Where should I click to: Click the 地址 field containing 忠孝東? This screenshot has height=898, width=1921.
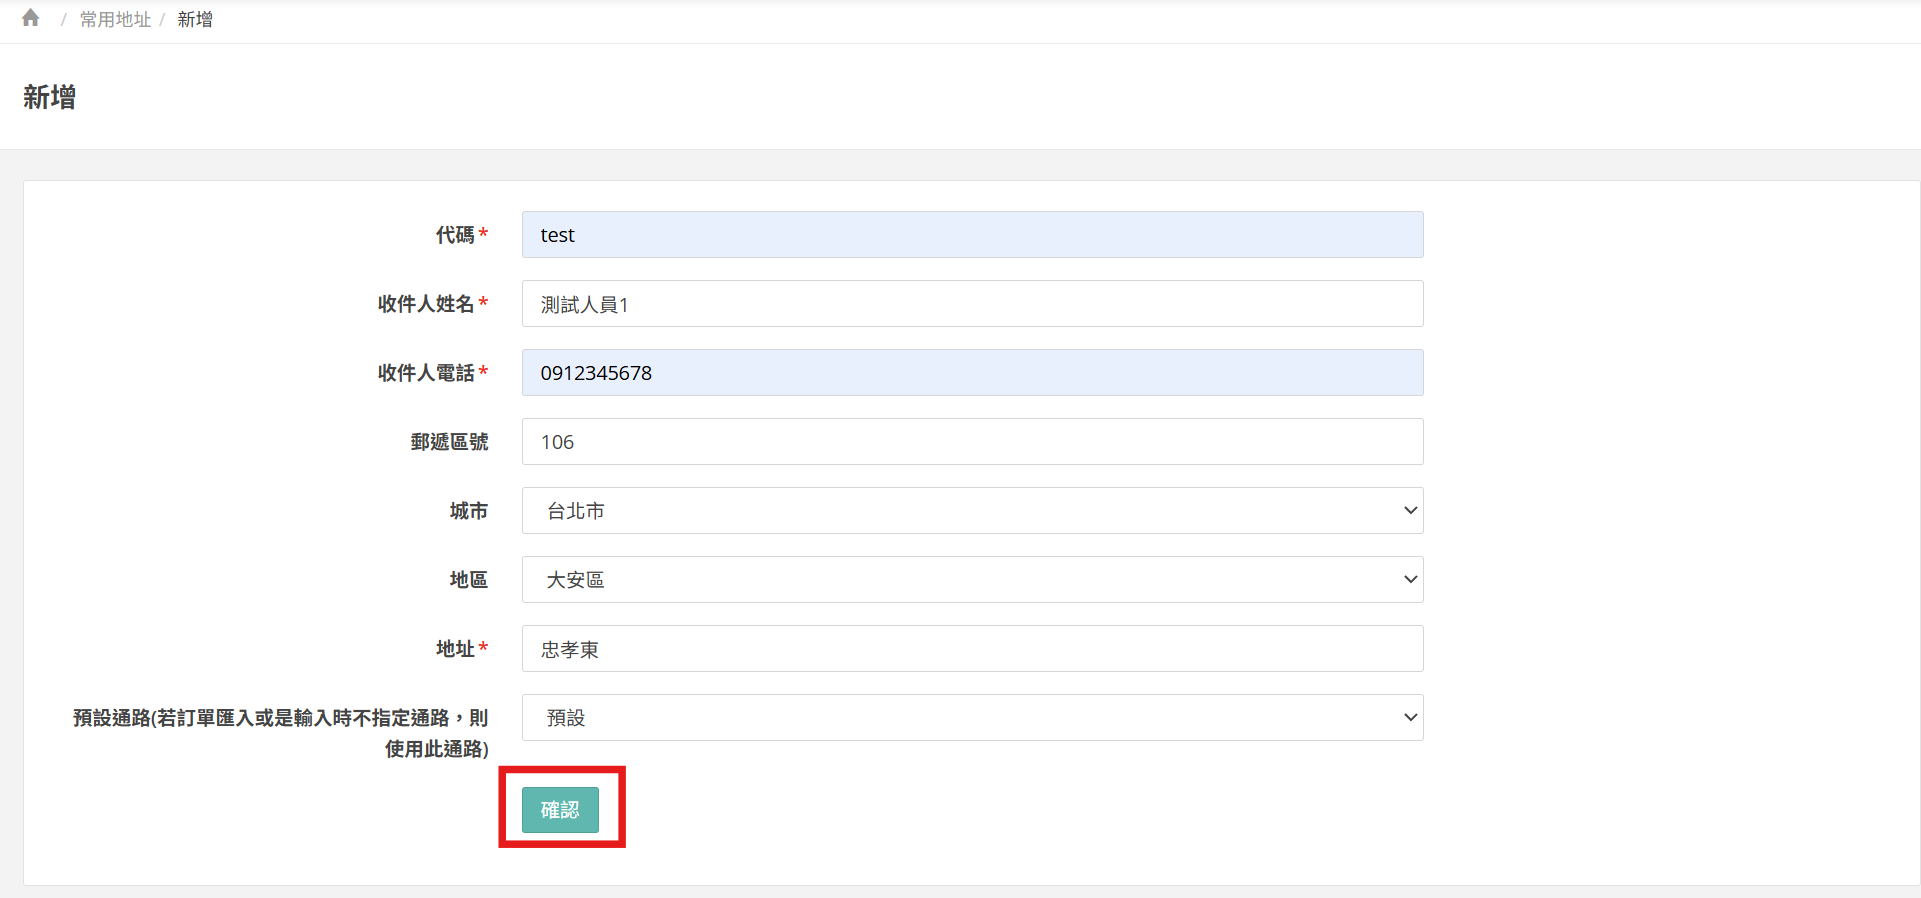point(972,649)
